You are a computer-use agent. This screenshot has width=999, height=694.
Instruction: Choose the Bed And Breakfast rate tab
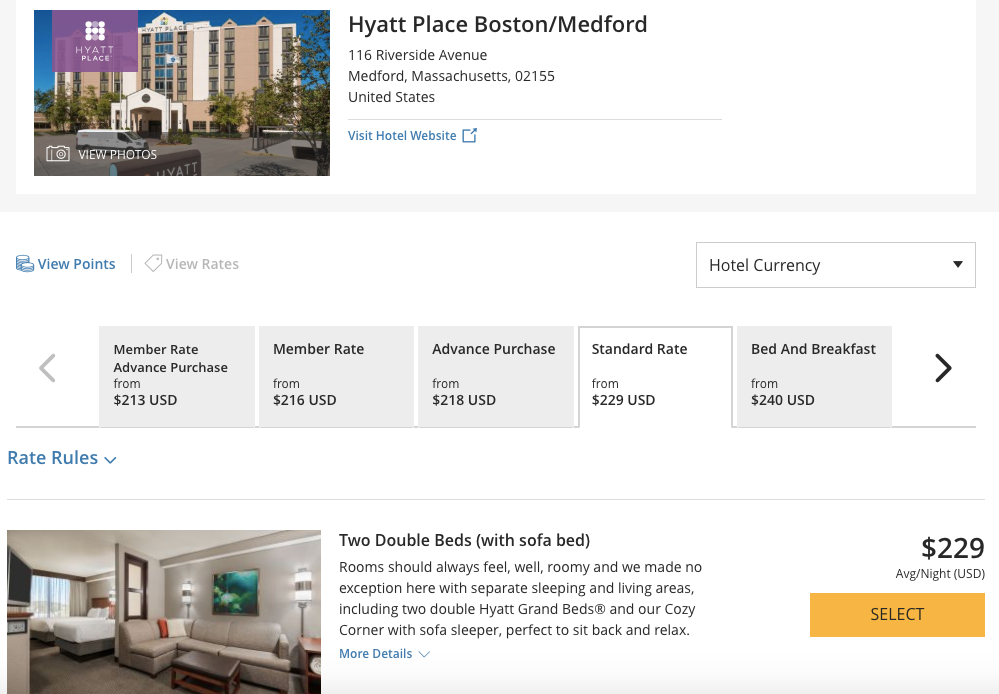[813, 376]
